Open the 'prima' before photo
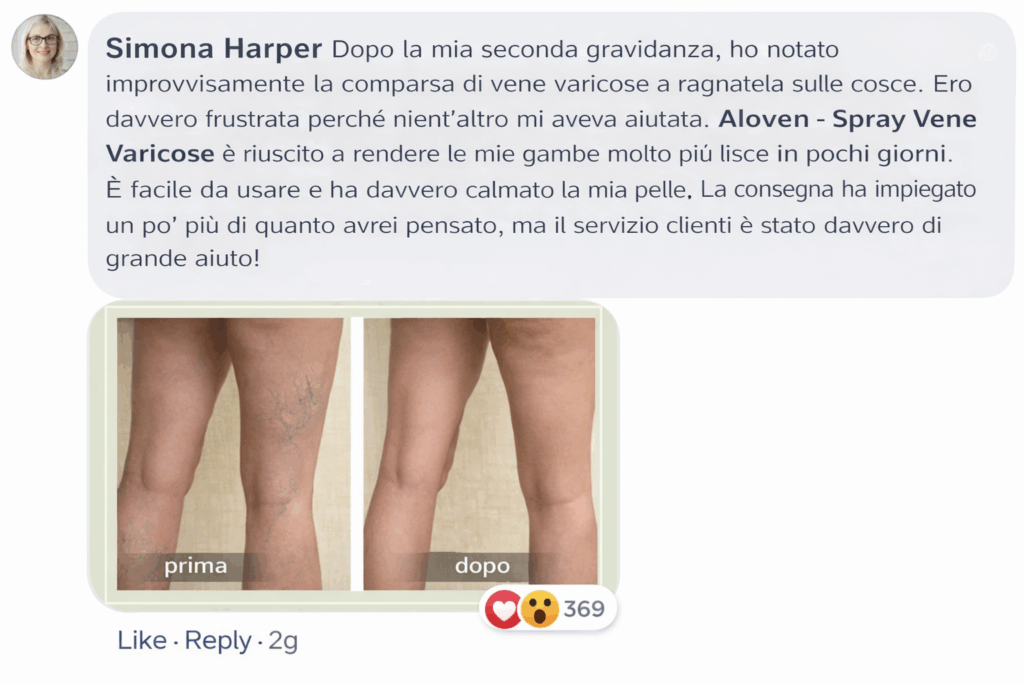1024x683 pixels. tap(233, 454)
